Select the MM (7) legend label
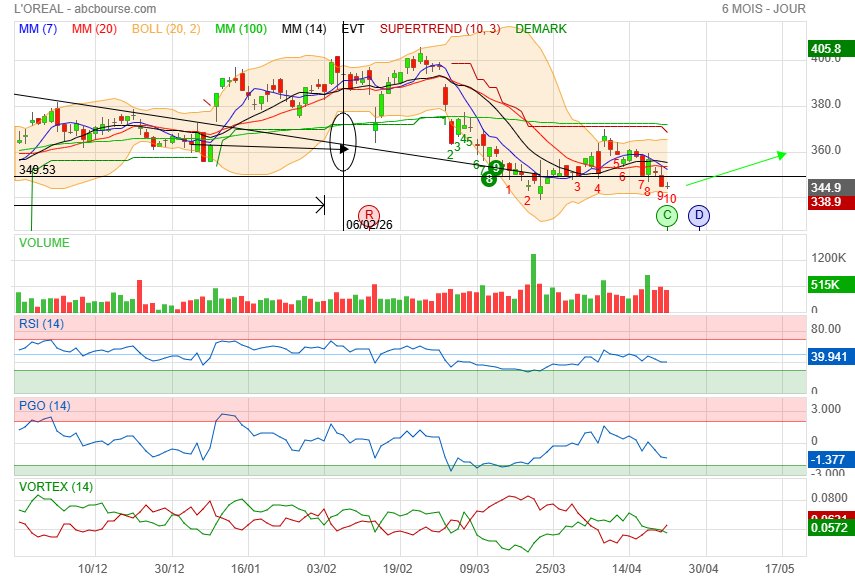 (38, 29)
